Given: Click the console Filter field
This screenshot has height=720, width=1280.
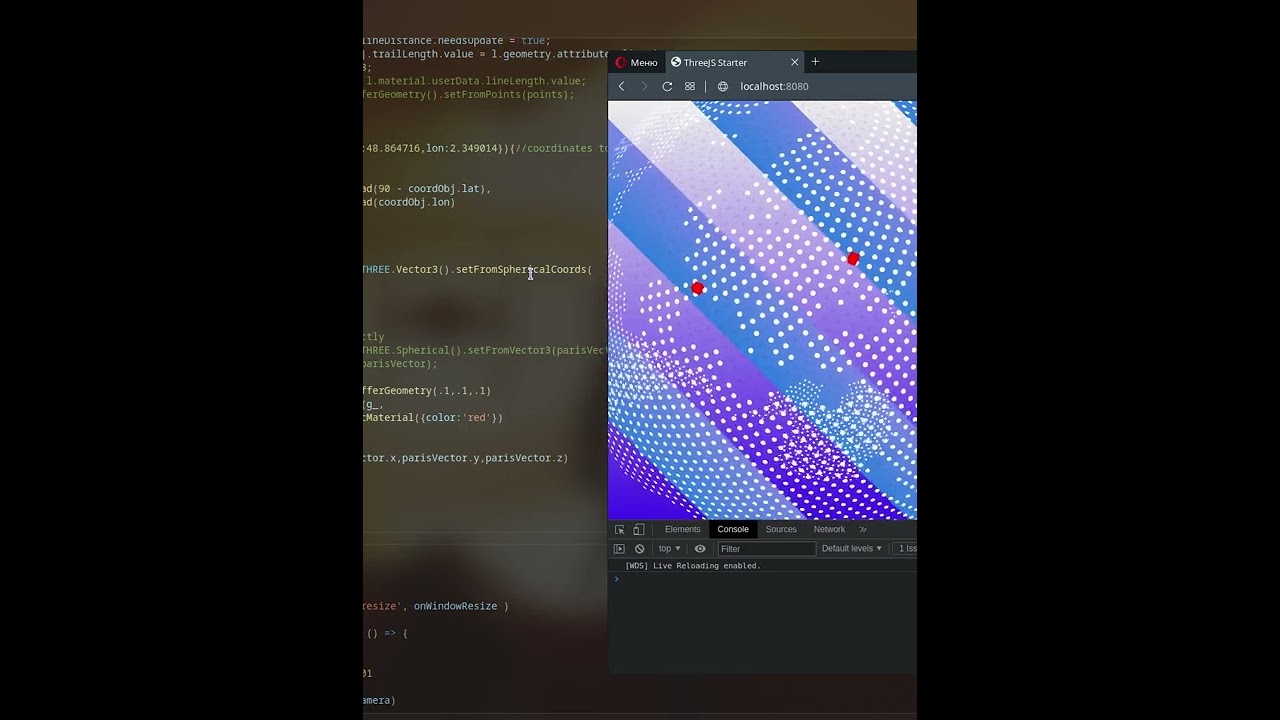Looking at the screenshot, I should 766,548.
